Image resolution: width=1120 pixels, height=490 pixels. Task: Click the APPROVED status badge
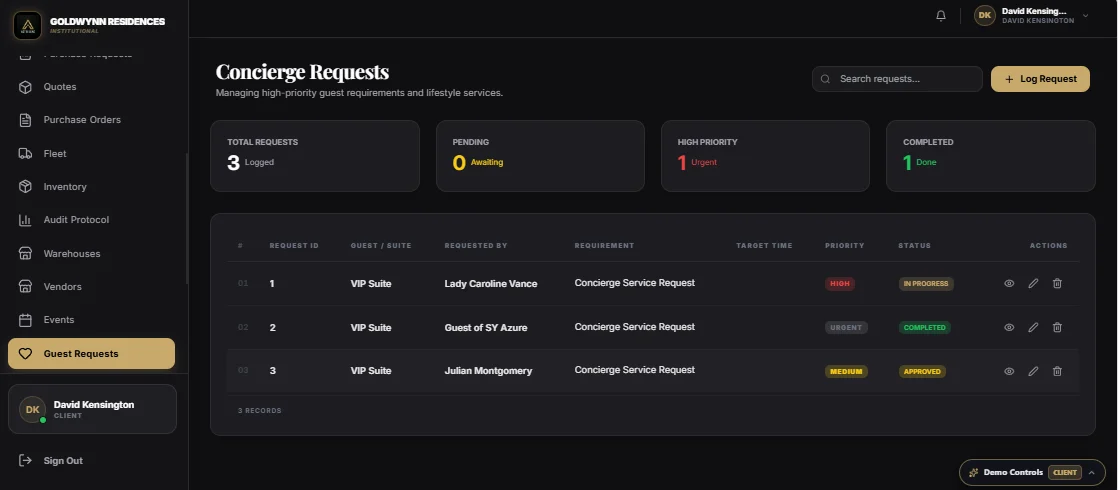(922, 371)
